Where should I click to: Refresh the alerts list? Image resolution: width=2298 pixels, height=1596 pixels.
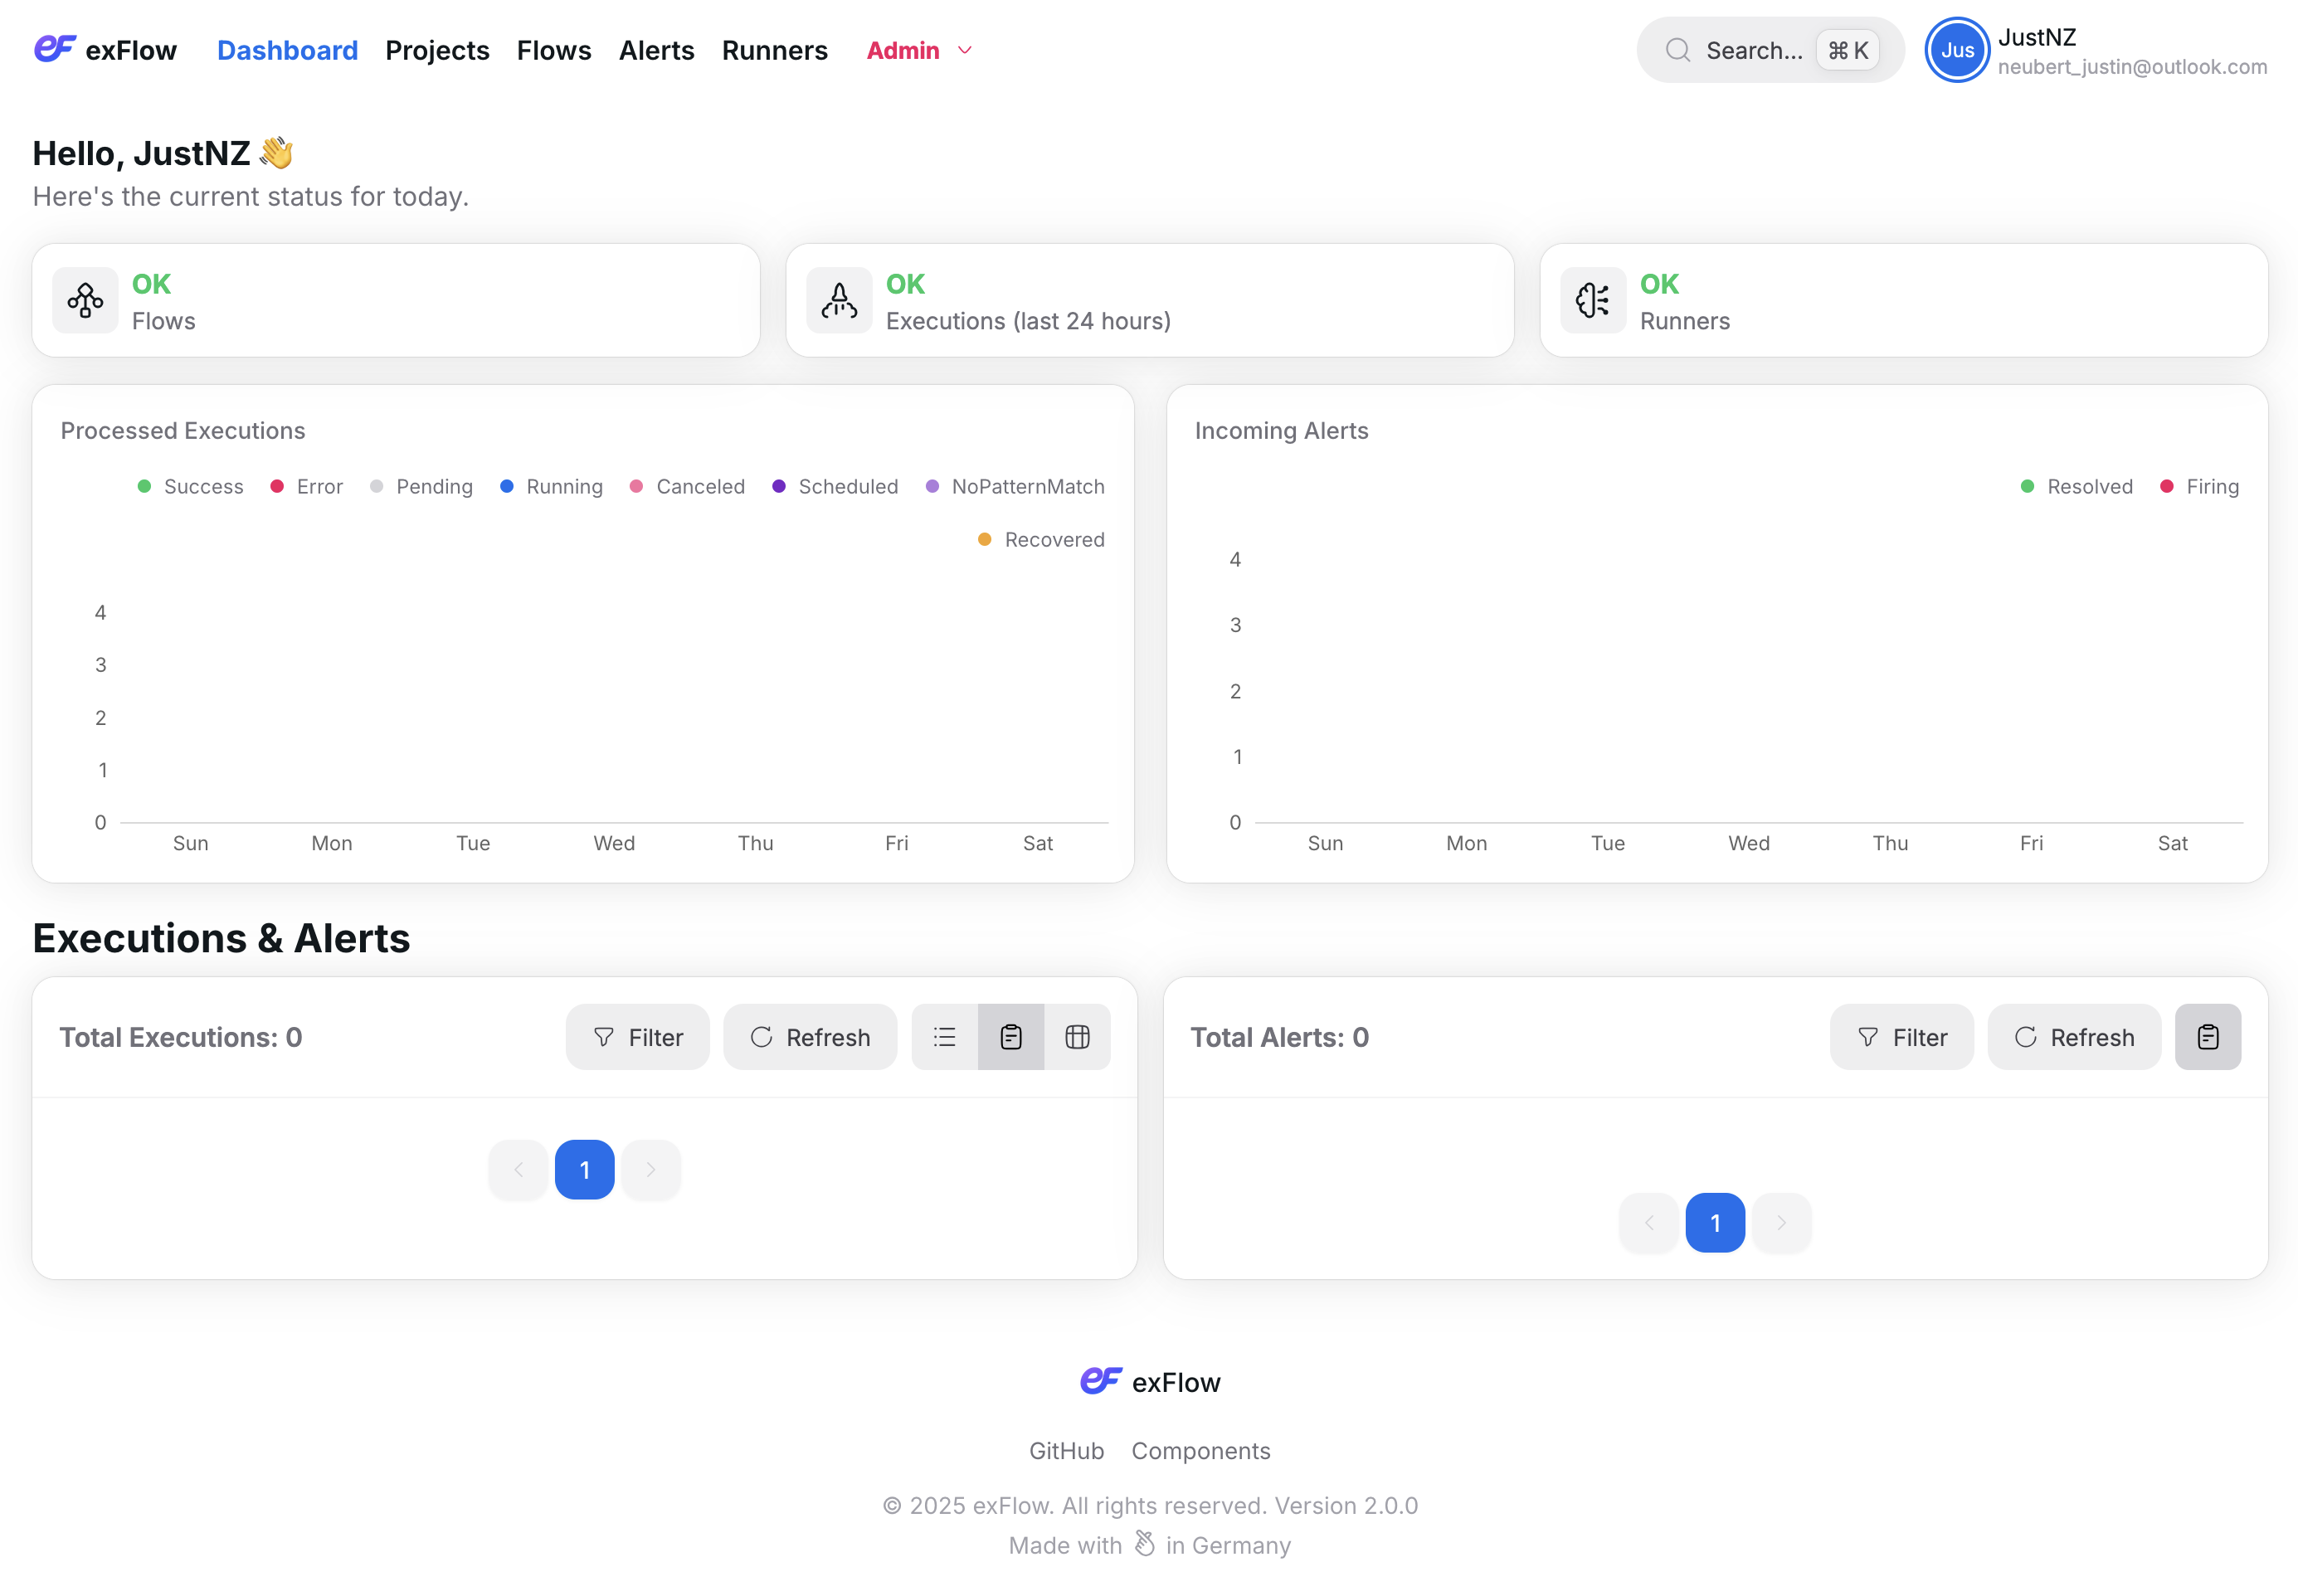[2073, 1037]
